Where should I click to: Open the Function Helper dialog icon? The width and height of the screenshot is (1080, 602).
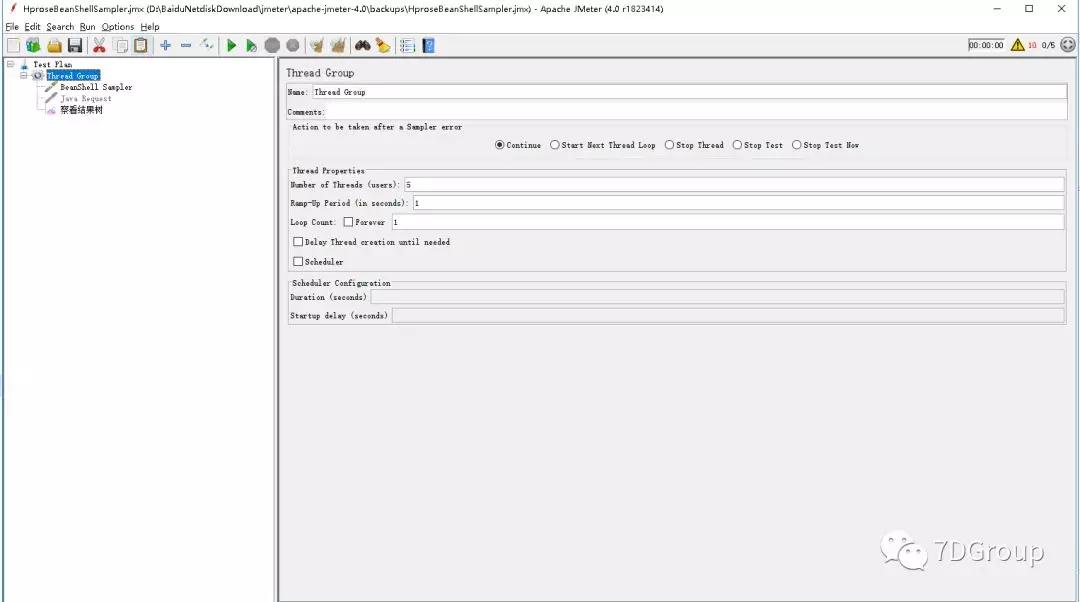coord(407,45)
